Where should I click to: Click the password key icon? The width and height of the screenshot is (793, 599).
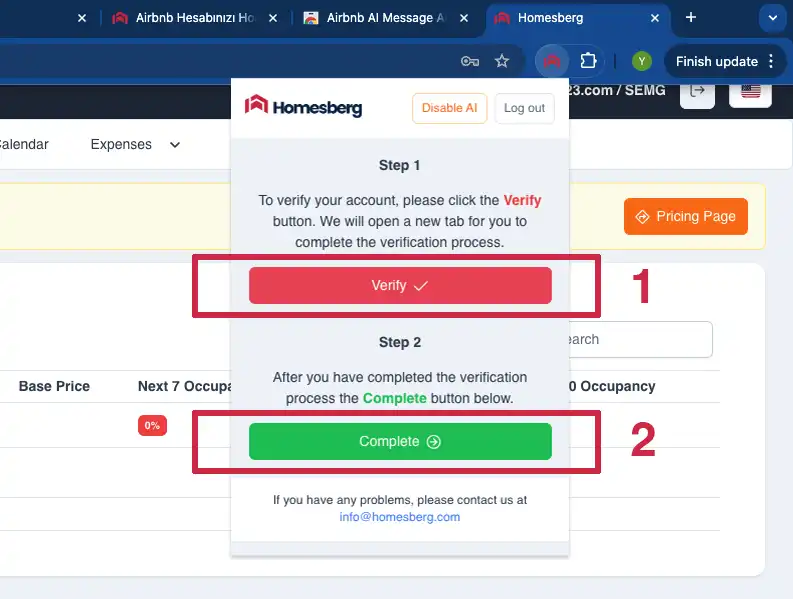coord(469,61)
